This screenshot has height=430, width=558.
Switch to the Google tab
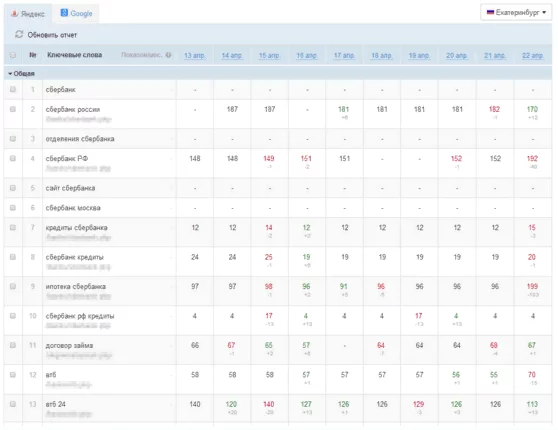point(76,14)
